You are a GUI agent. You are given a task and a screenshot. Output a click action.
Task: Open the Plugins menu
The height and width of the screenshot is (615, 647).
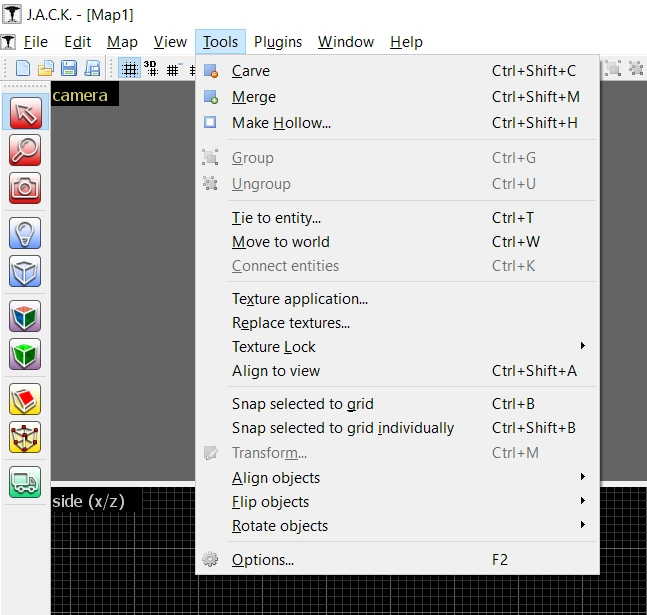(278, 42)
